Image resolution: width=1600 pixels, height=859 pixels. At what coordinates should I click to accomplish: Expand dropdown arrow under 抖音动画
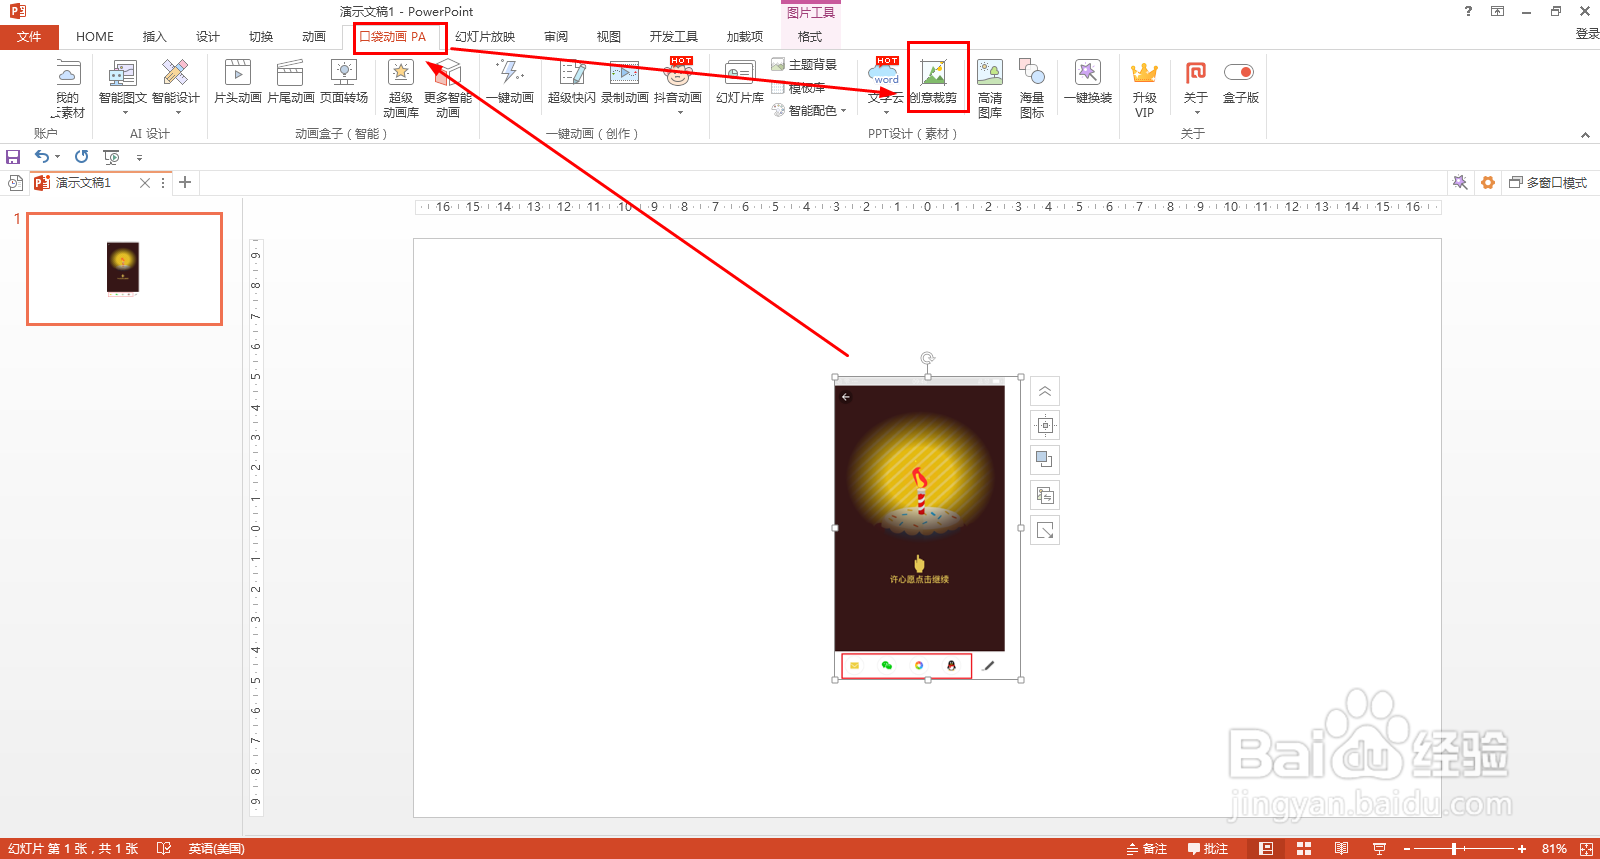coord(680,113)
